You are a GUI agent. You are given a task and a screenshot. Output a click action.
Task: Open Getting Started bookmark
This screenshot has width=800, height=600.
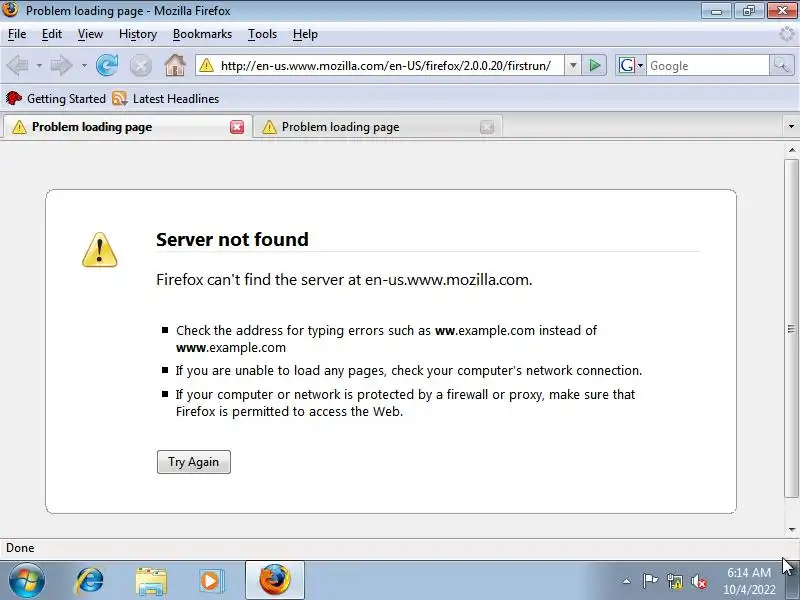click(56, 98)
